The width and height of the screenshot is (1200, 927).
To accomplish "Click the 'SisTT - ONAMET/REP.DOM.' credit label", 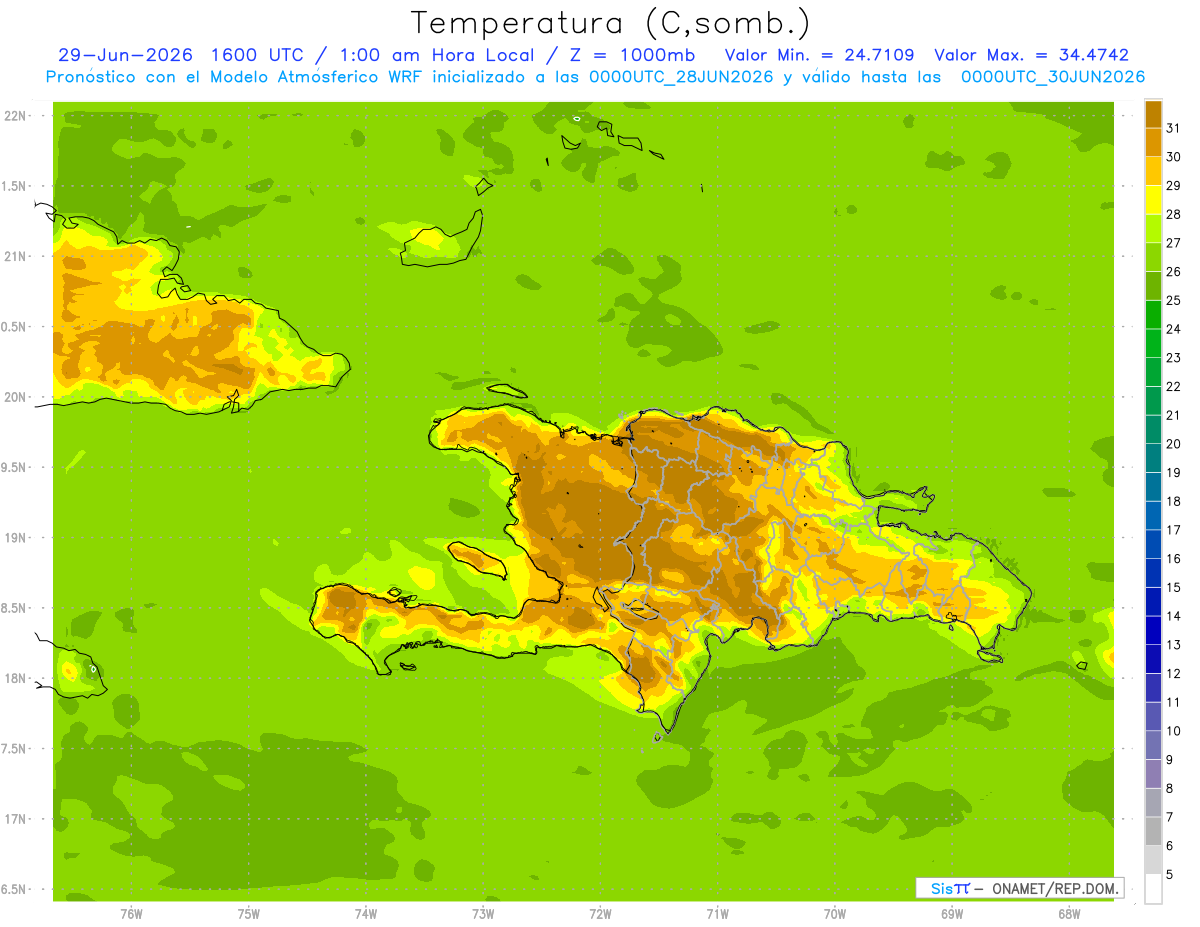I will [1019, 888].
